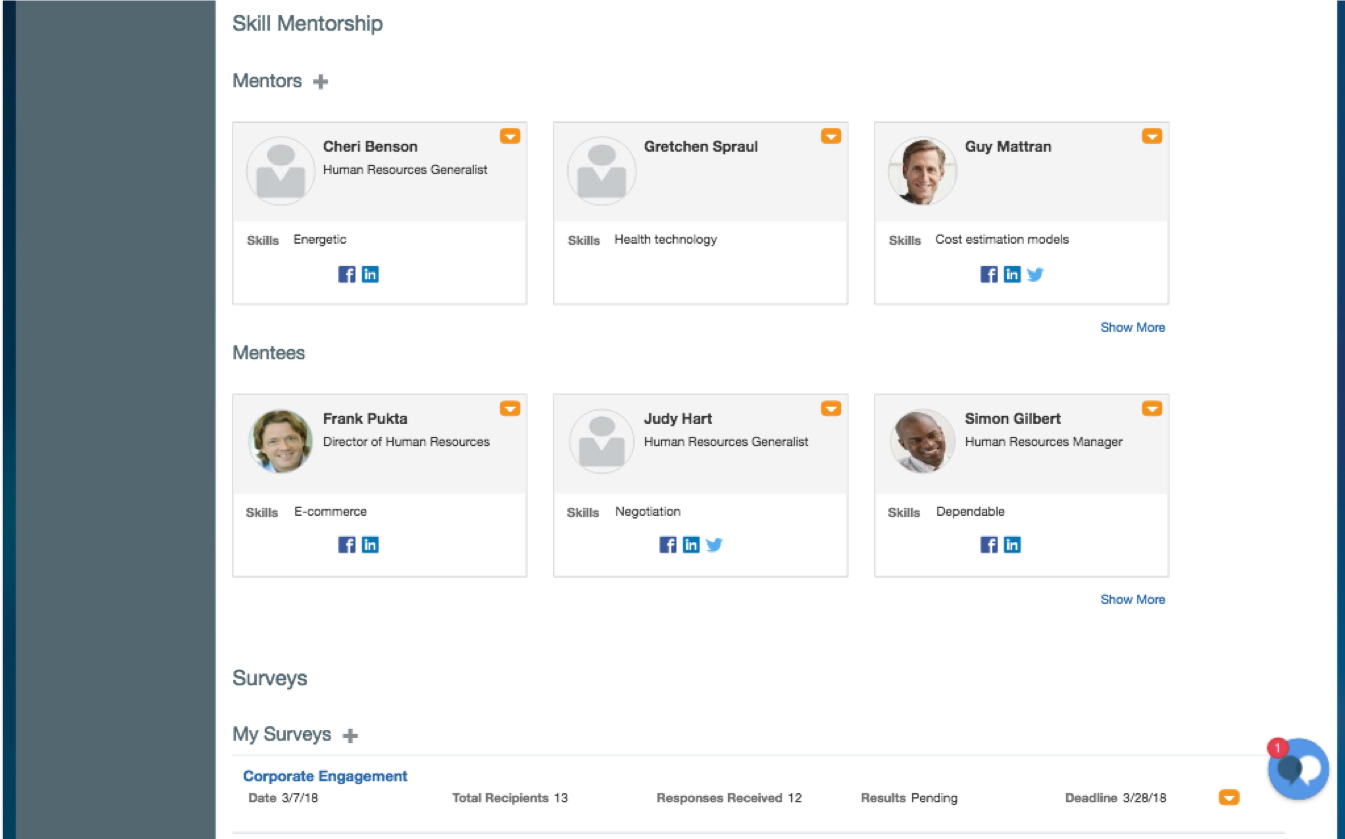Show more mentors
The width and height of the screenshot is (1345, 839).
pos(1132,327)
